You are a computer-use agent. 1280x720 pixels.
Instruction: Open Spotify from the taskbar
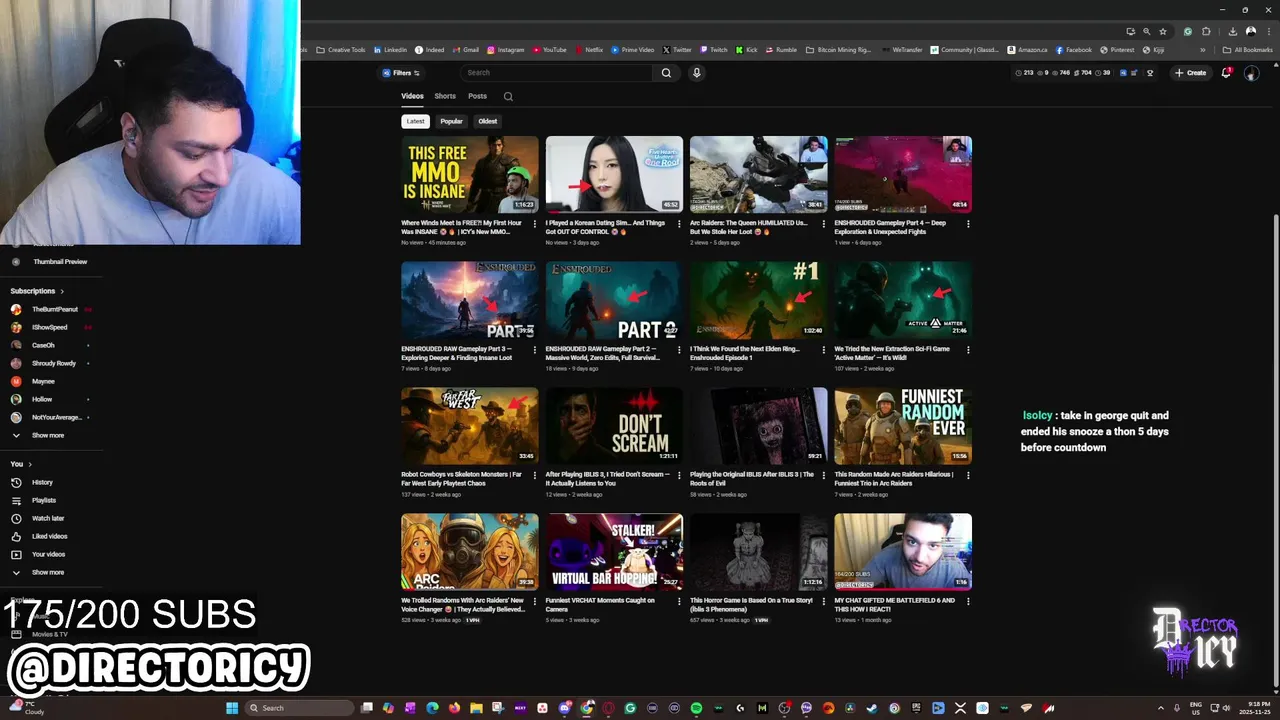click(696, 708)
